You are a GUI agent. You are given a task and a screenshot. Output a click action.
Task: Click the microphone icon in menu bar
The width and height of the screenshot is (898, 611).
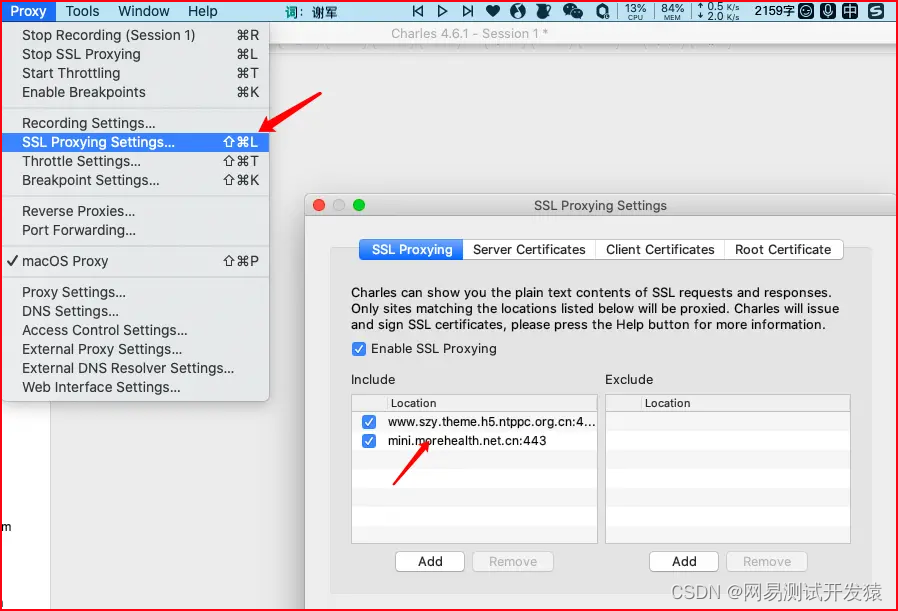pos(828,11)
